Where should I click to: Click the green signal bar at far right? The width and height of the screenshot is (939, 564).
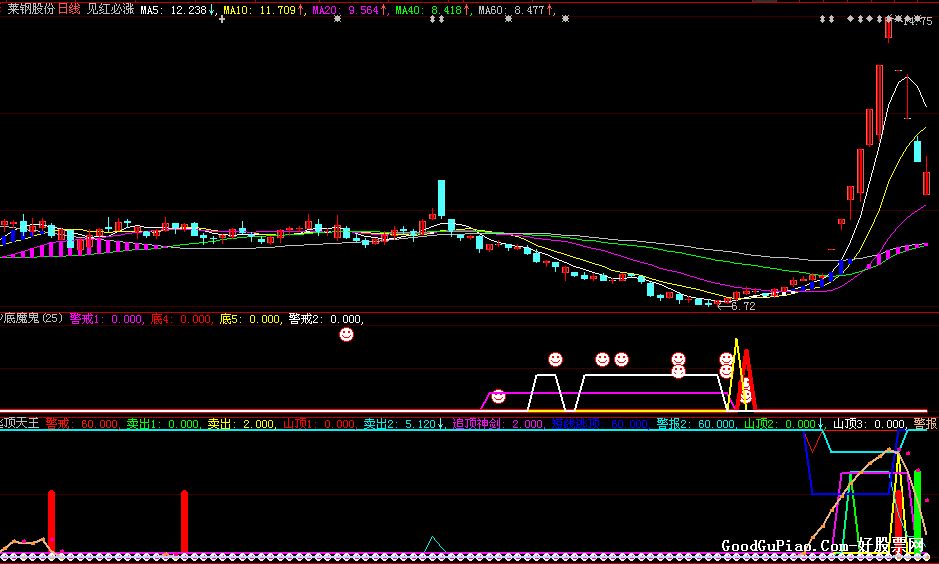tap(917, 512)
